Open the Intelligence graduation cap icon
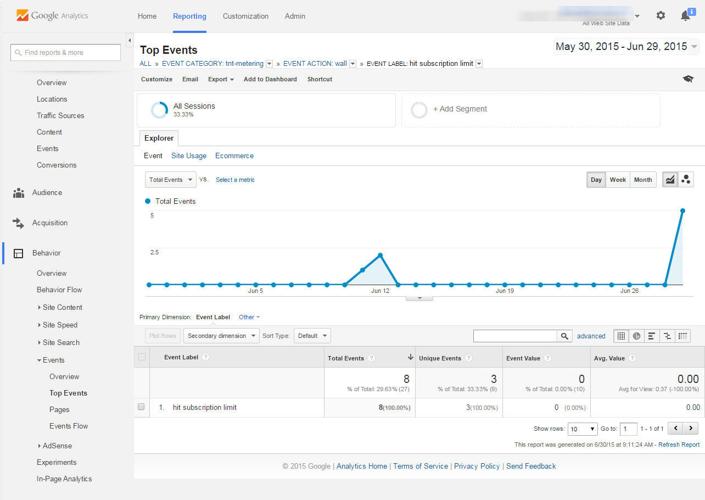This screenshot has width=705, height=500. point(688,79)
